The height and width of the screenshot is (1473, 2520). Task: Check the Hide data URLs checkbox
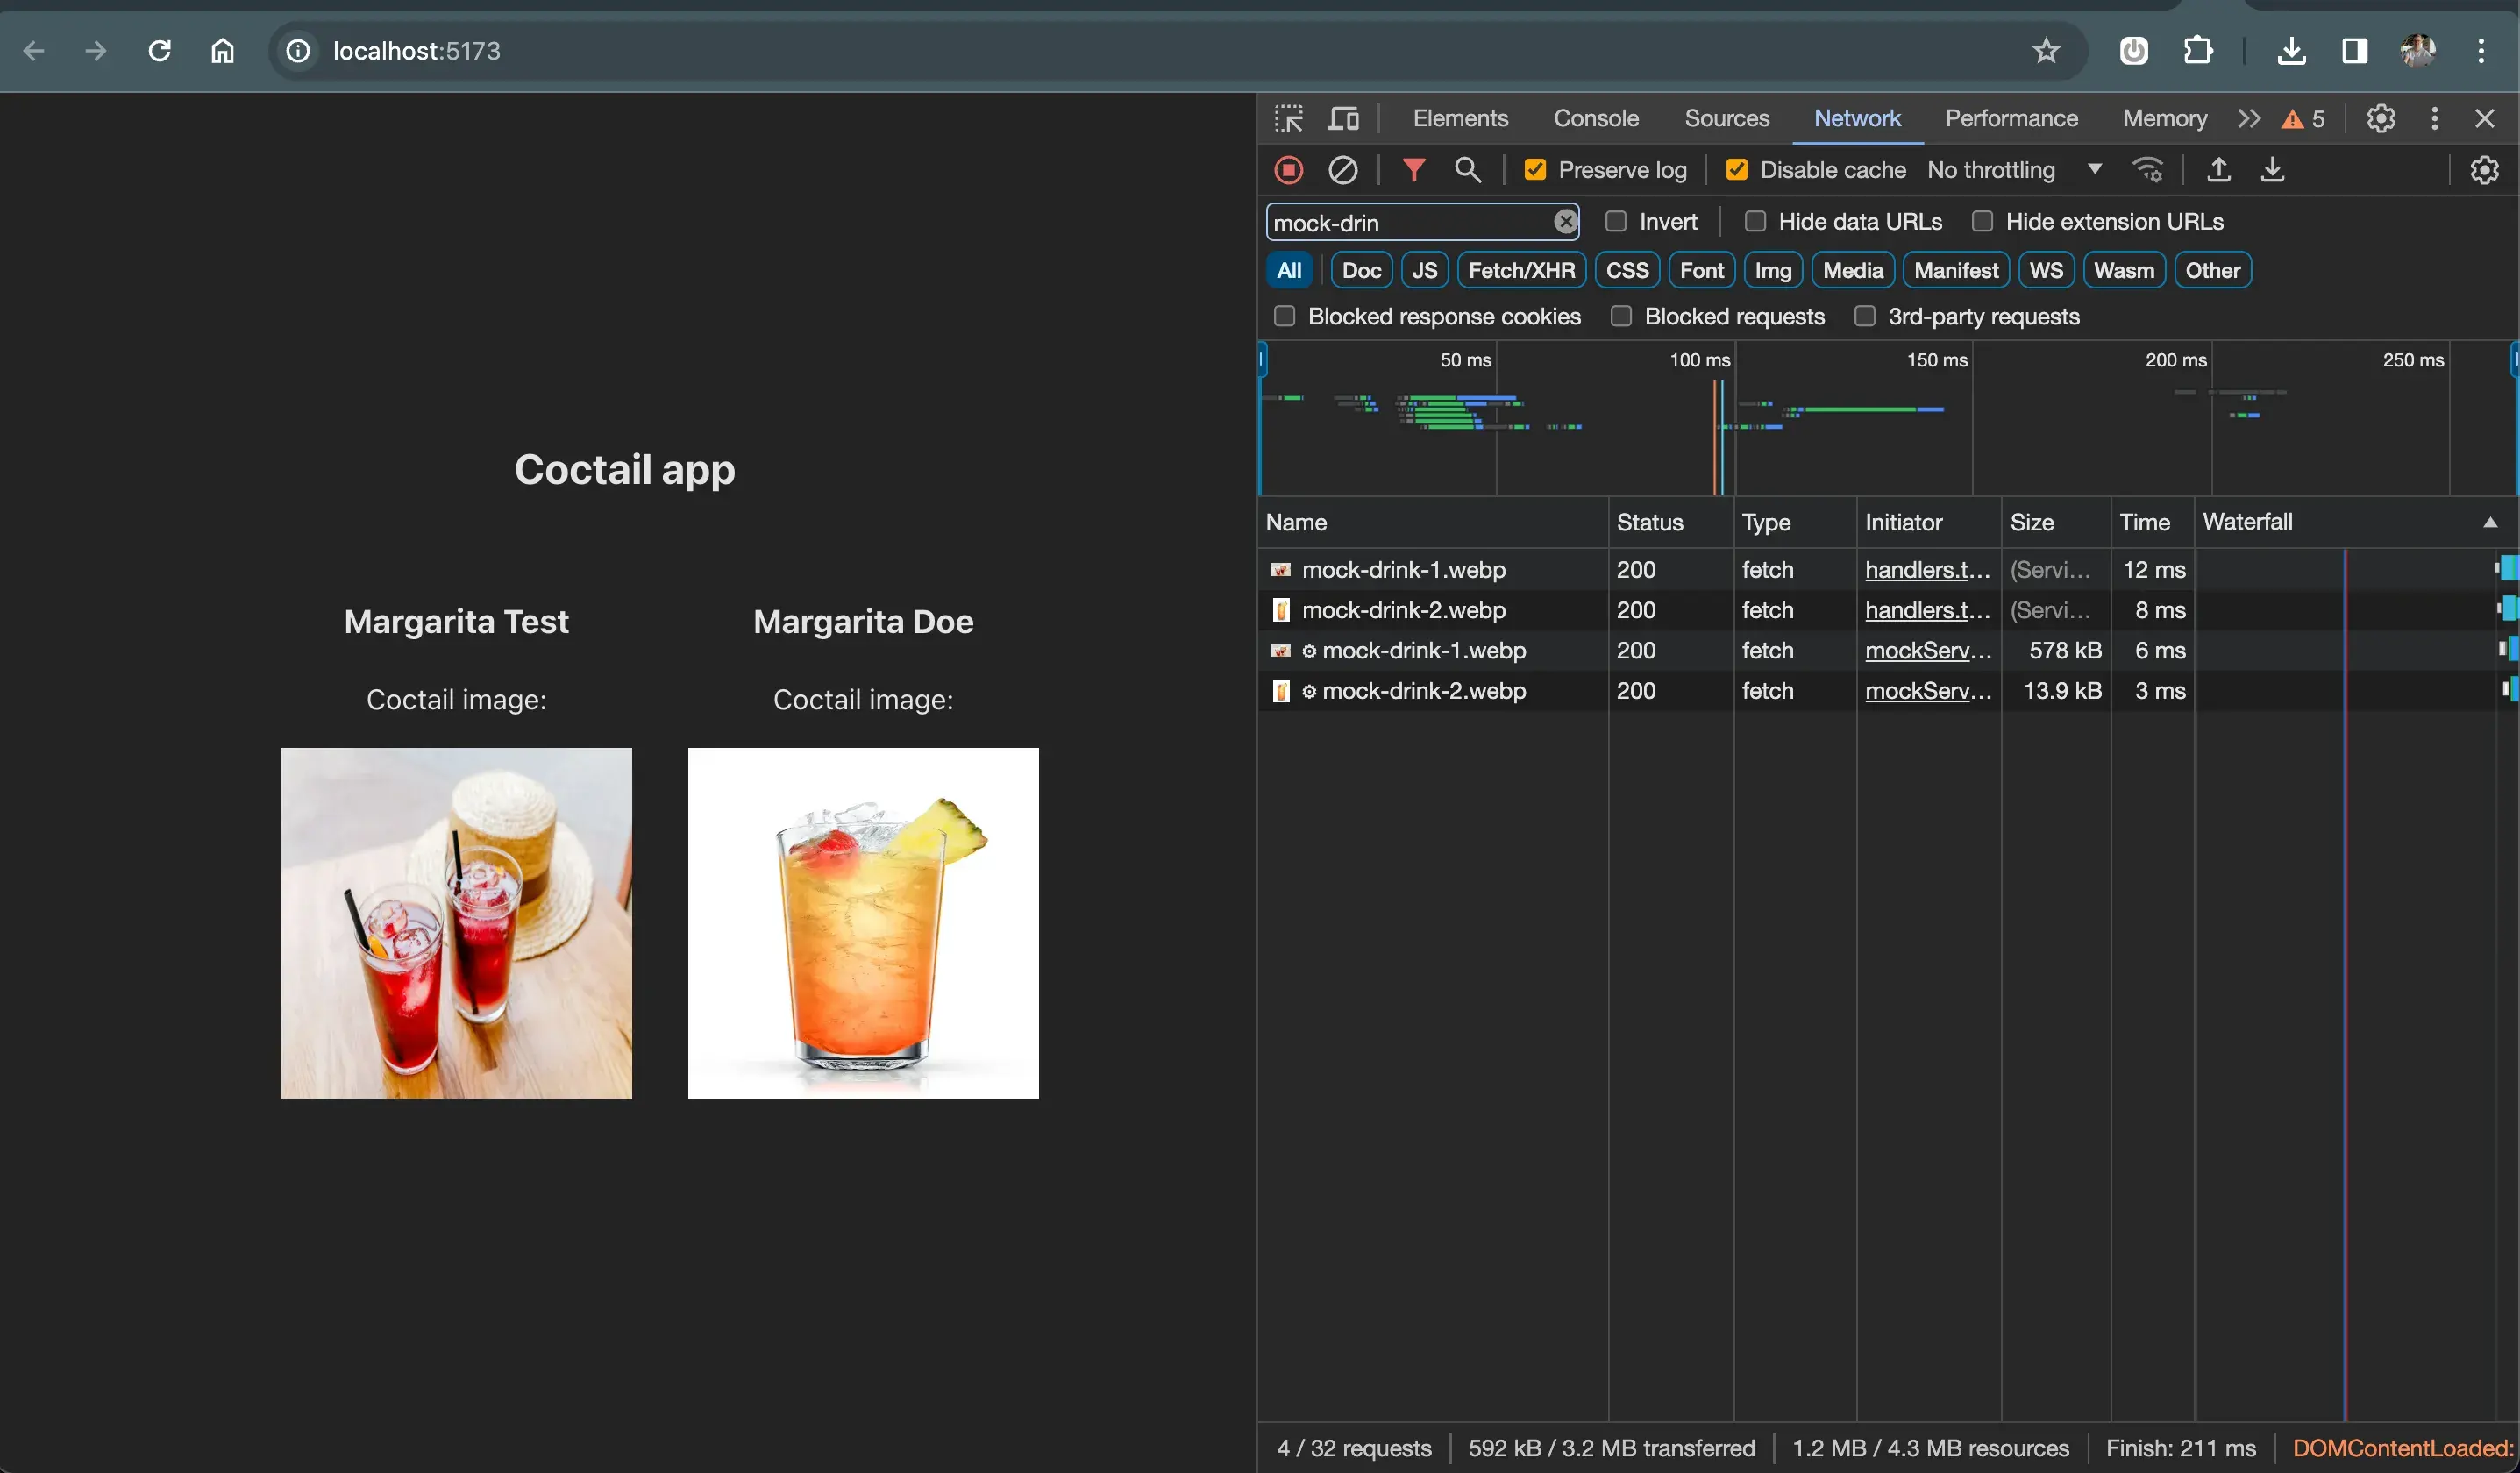[1754, 221]
